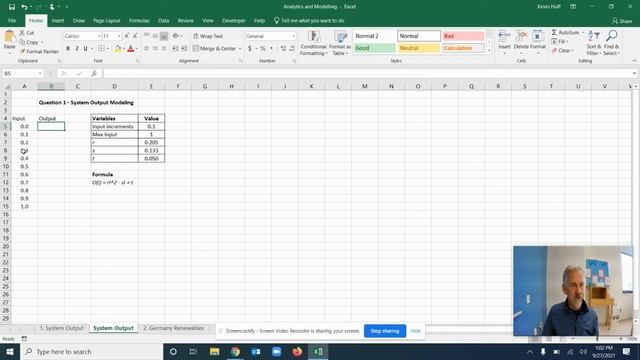Screen dimensions: 640x360
Task: Click the AutoSum sigma button
Action: [565, 33]
